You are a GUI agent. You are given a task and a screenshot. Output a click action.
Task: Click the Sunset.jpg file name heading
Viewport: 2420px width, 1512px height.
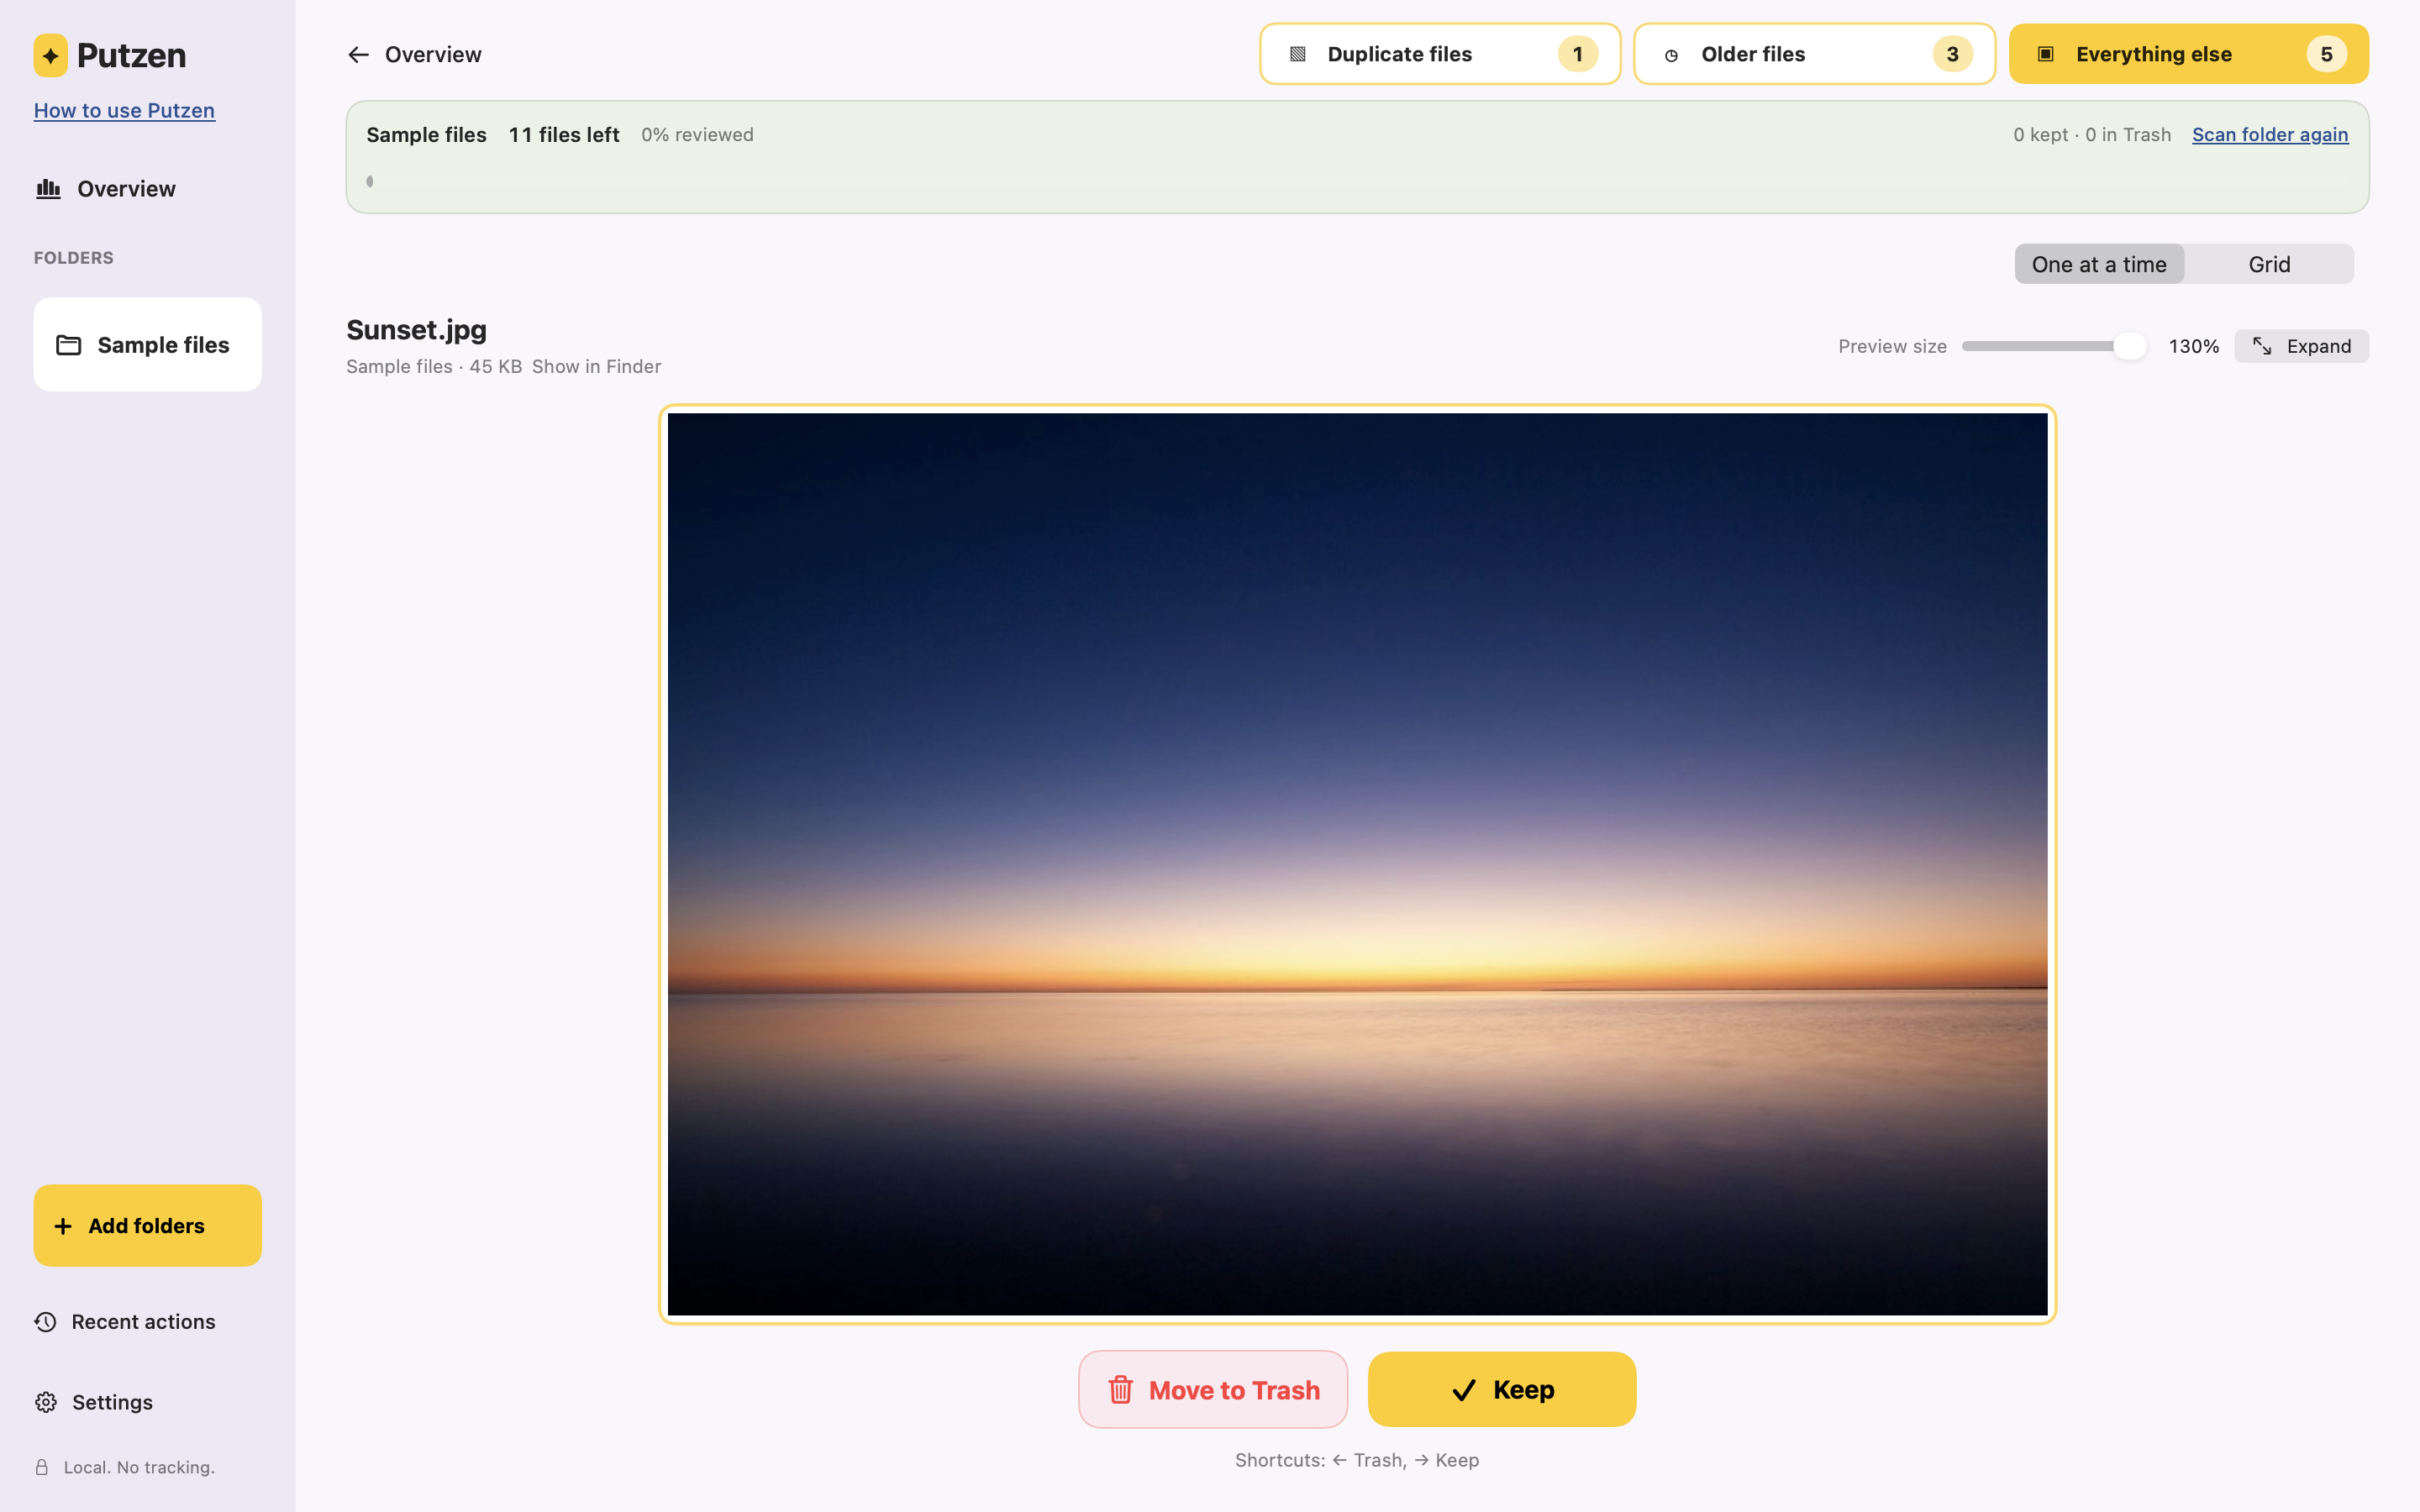pos(416,329)
